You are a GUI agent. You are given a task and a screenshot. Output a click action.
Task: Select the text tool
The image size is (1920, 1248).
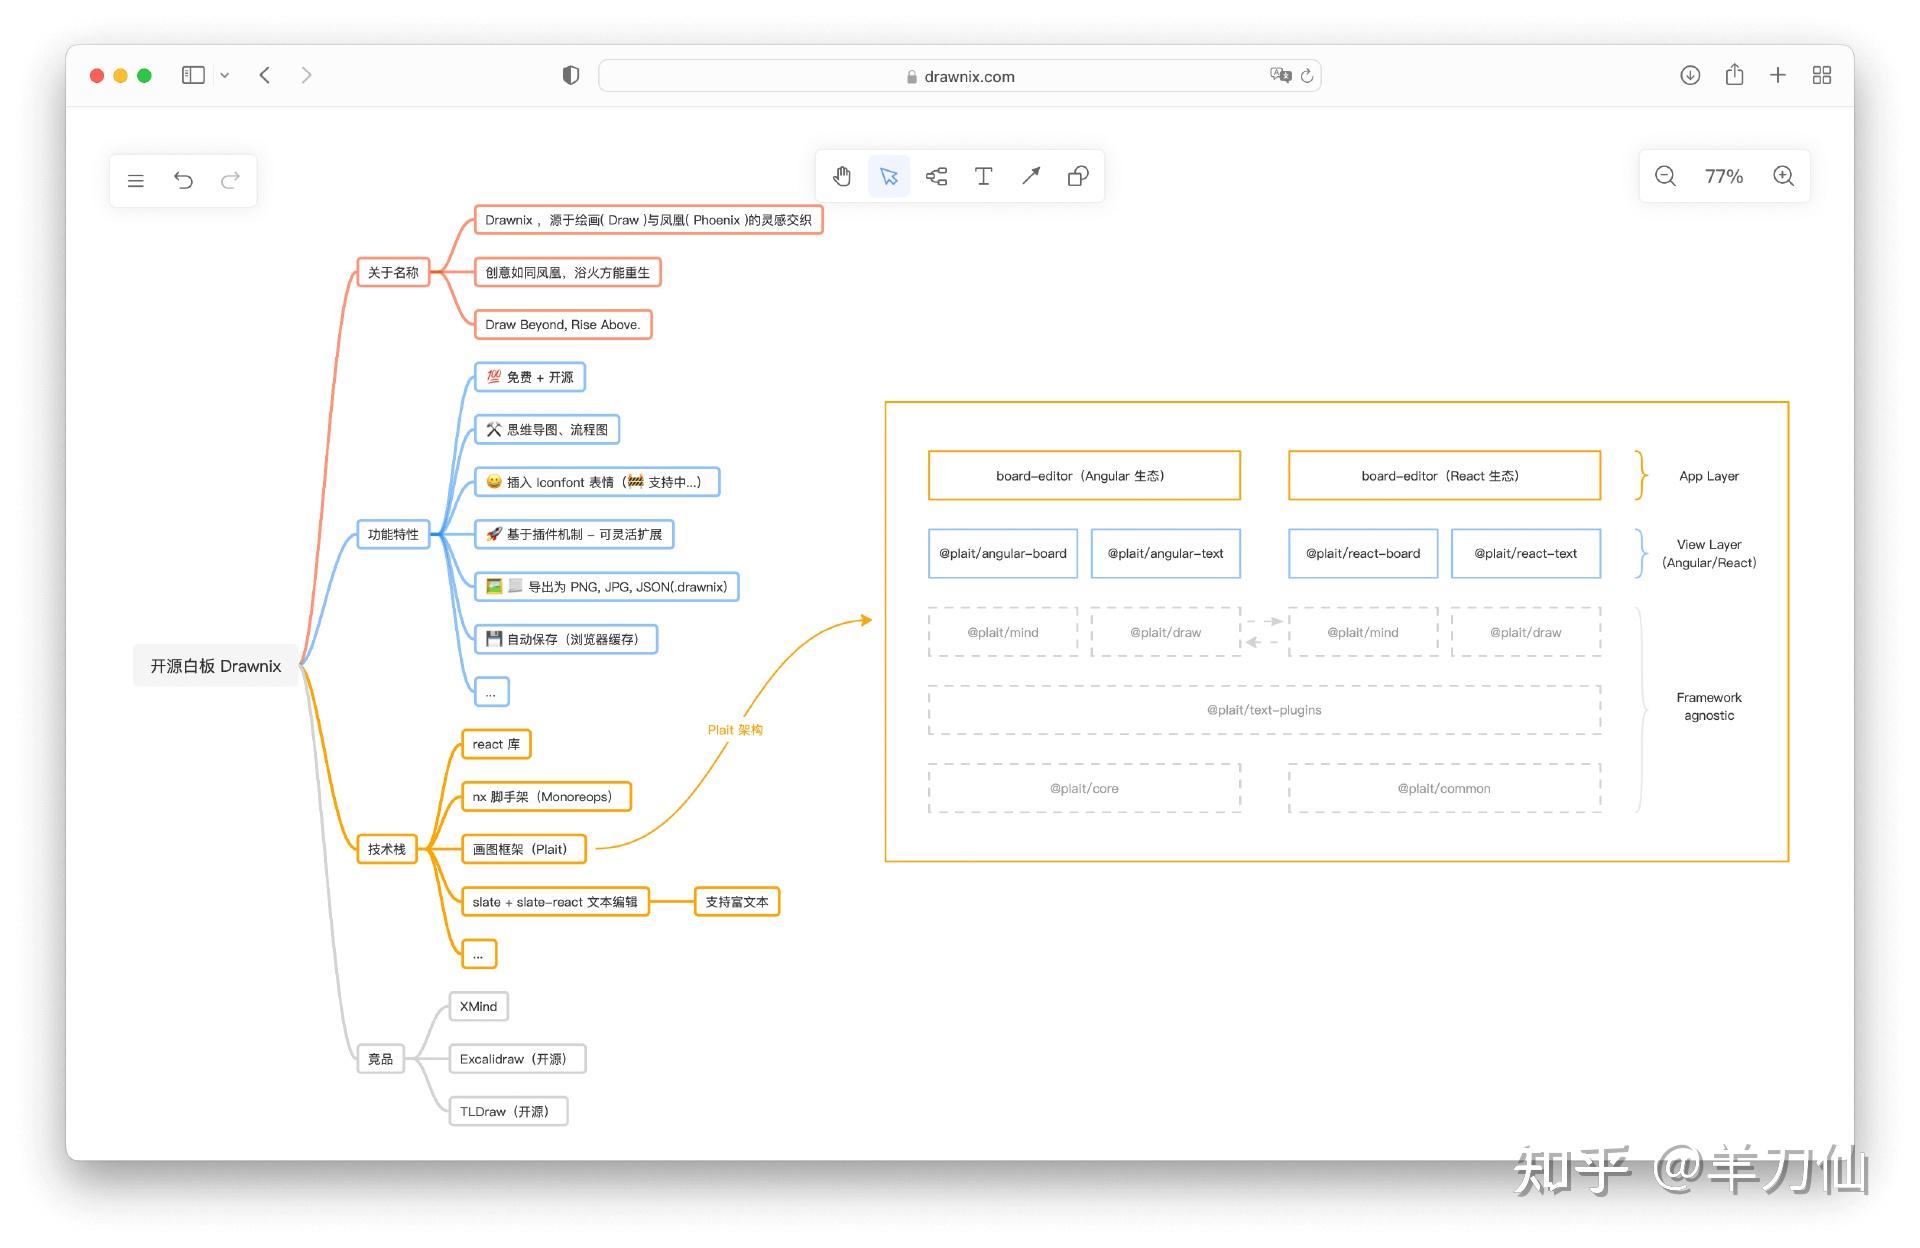click(x=983, y=177)
